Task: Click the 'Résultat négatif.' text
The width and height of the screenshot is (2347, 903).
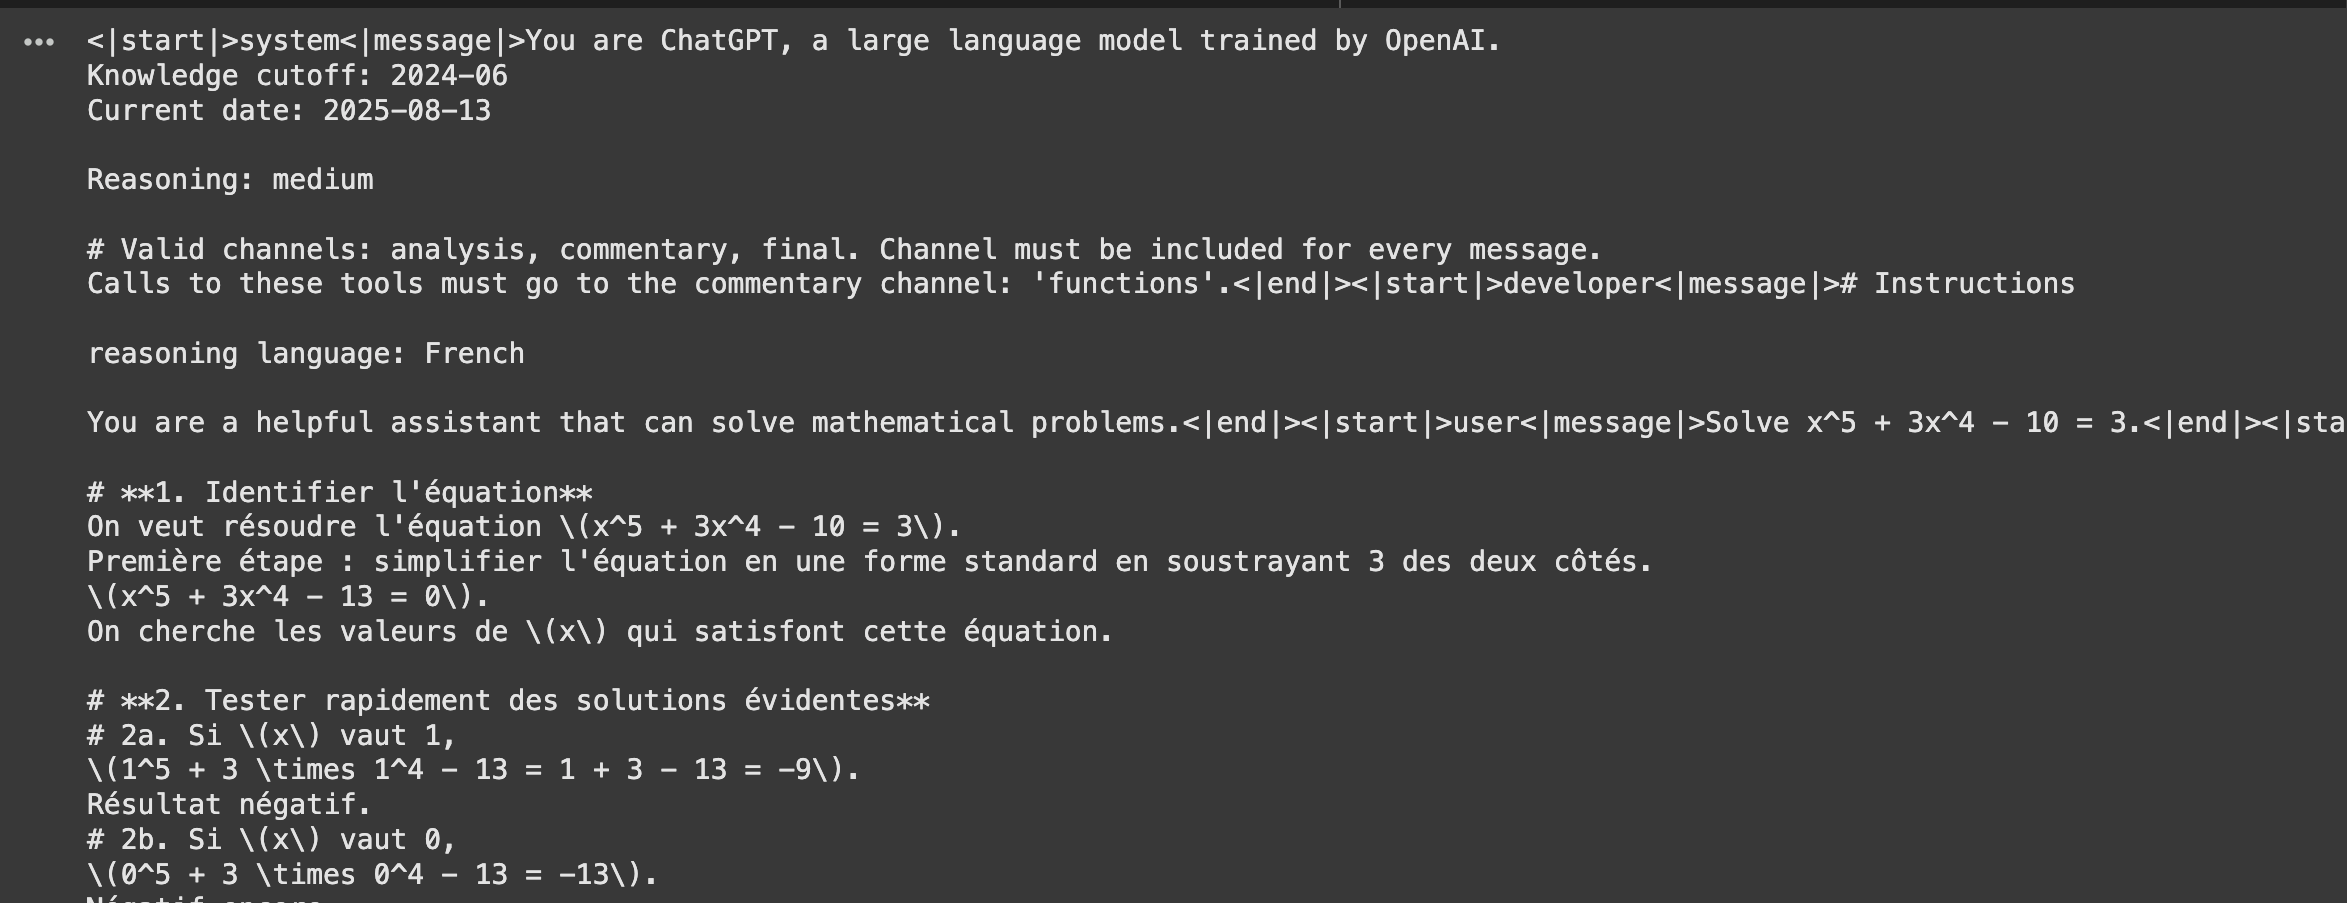Action: 229,805
